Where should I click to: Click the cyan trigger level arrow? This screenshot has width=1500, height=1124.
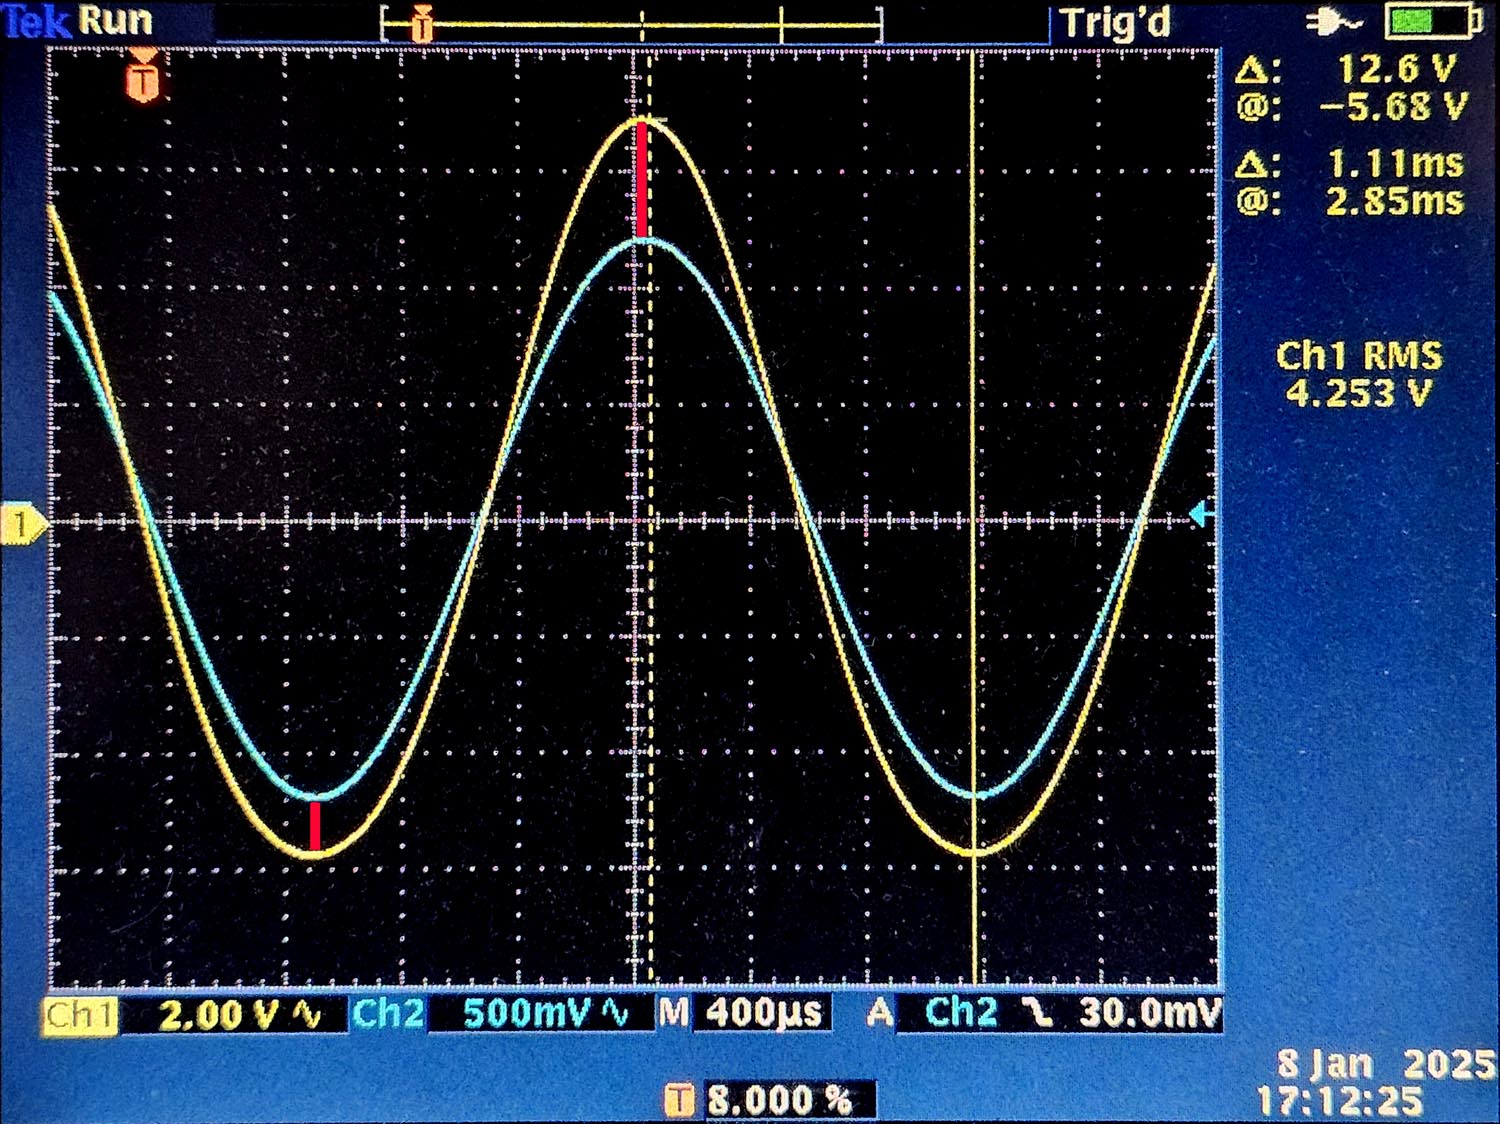pyautogui.click(x=1201, y=514)
